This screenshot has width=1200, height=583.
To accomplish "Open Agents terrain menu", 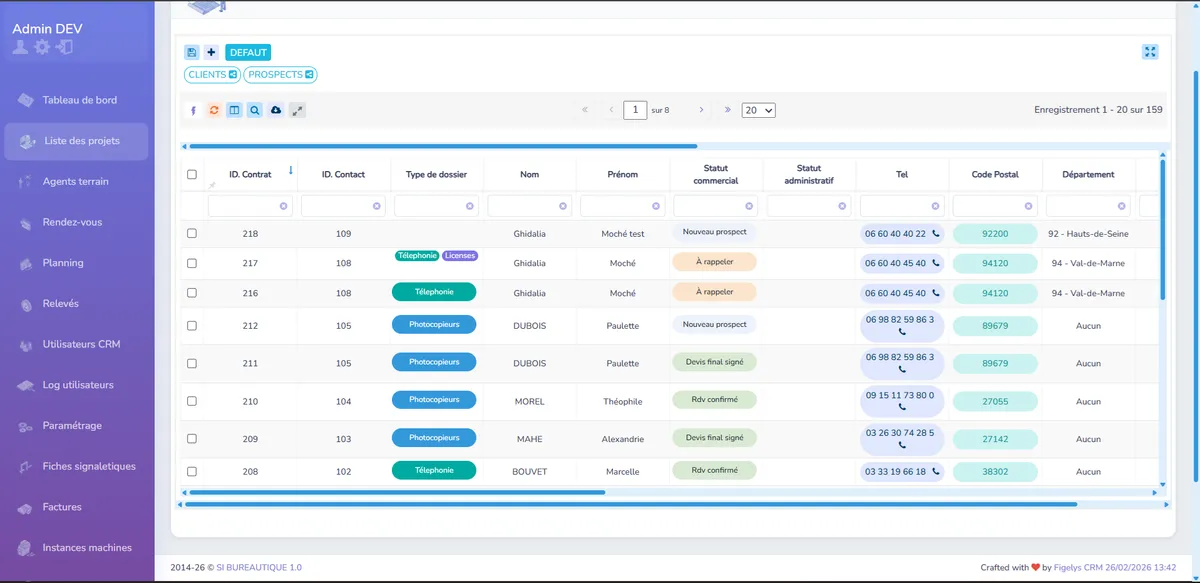I will tap(77, 182).
